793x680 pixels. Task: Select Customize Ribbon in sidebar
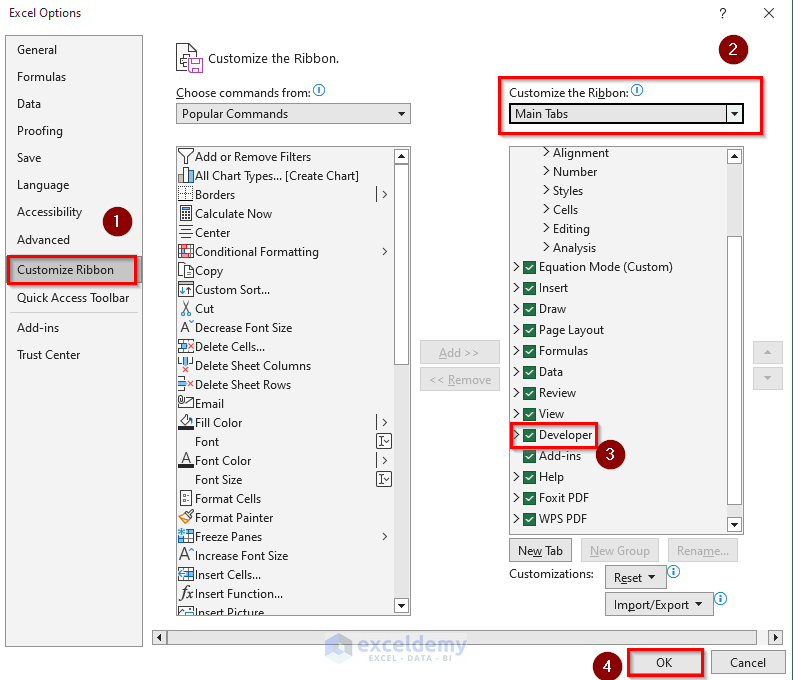[x=72, y=269]
